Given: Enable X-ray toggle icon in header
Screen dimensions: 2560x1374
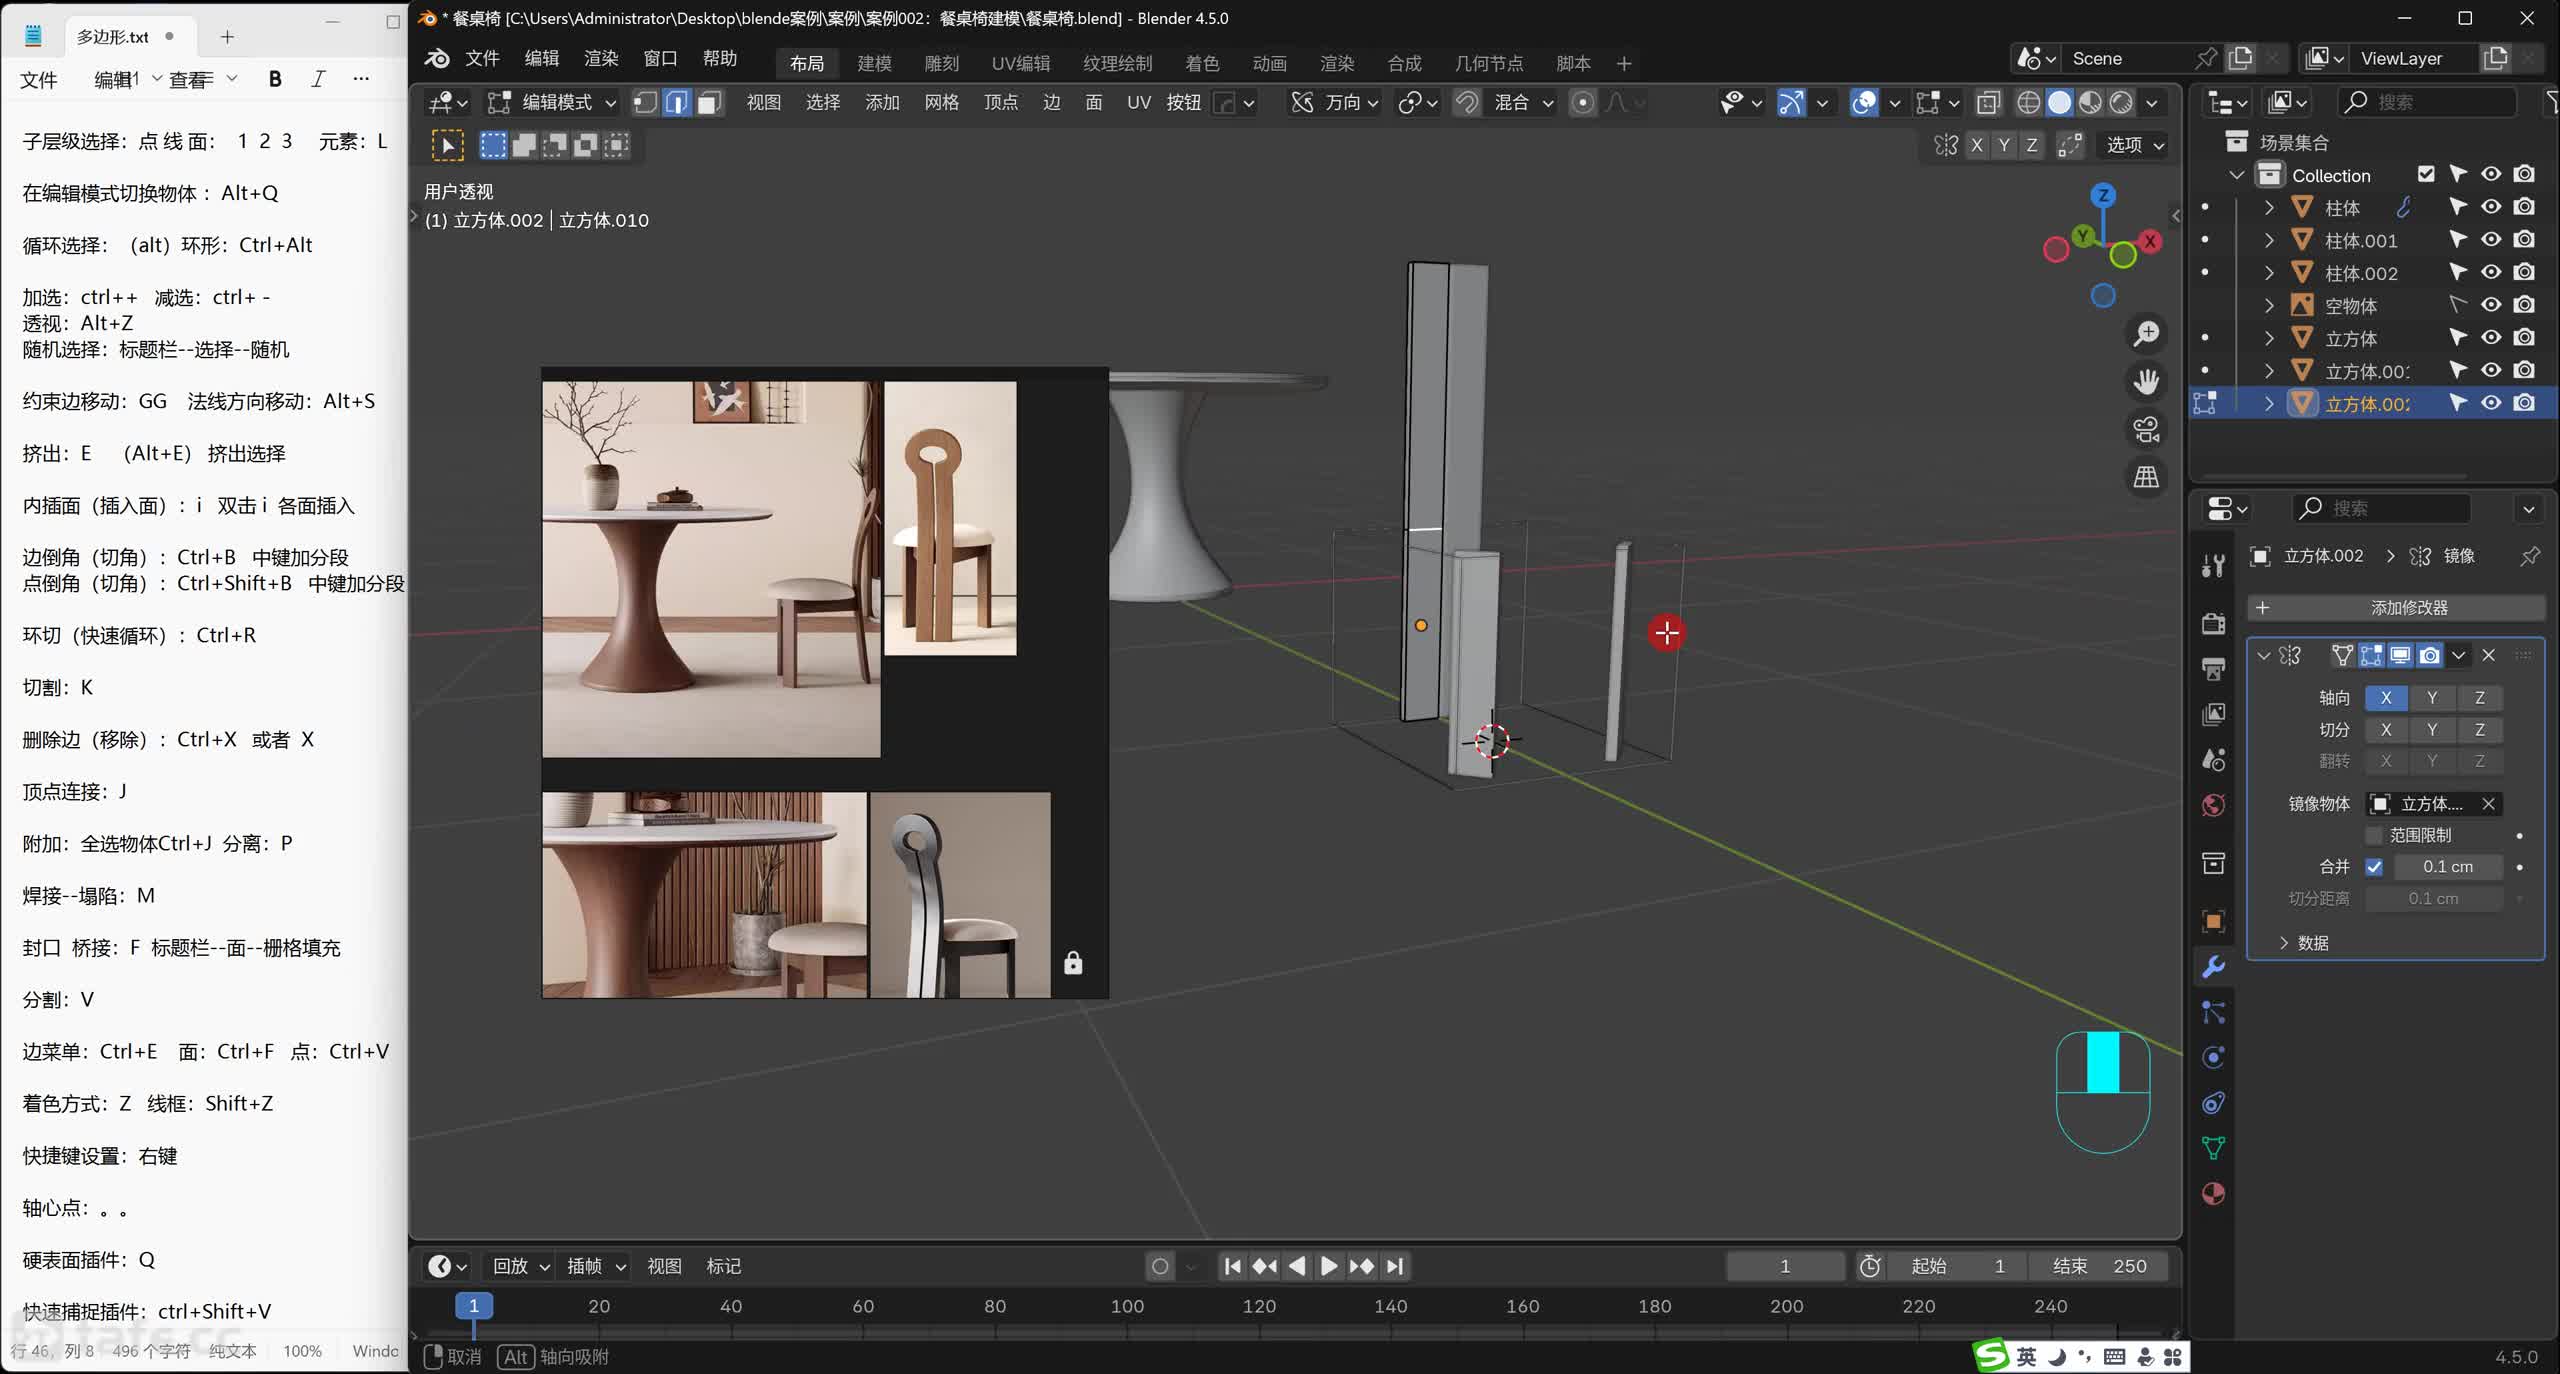Looking at the screenshot, I should point(1988,102).
